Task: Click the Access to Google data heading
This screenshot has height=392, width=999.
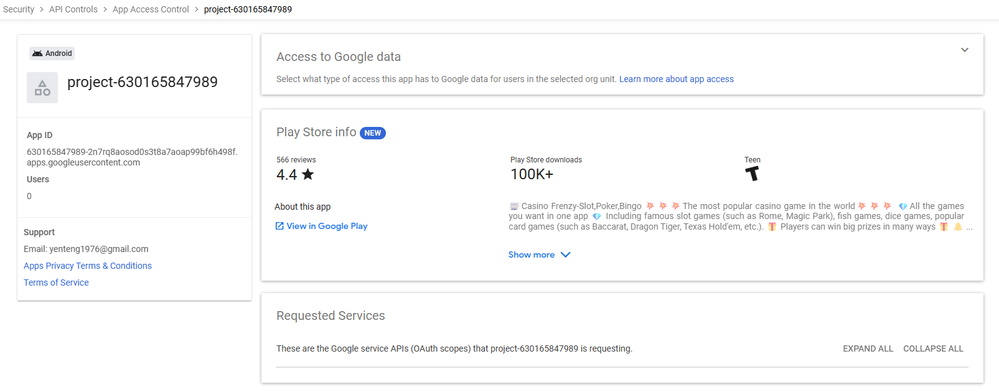Action: [x=338, y=57]
